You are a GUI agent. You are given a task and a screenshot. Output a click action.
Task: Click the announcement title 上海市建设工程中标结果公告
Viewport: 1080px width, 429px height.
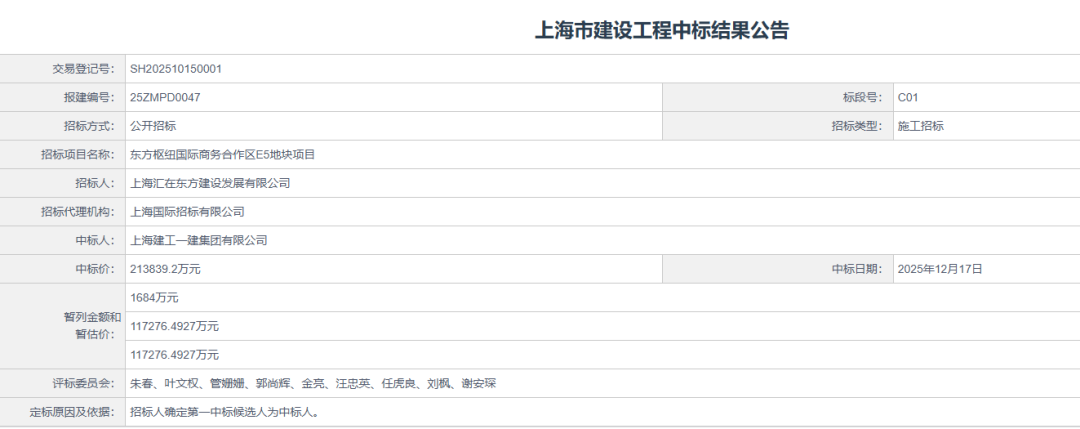662,30
